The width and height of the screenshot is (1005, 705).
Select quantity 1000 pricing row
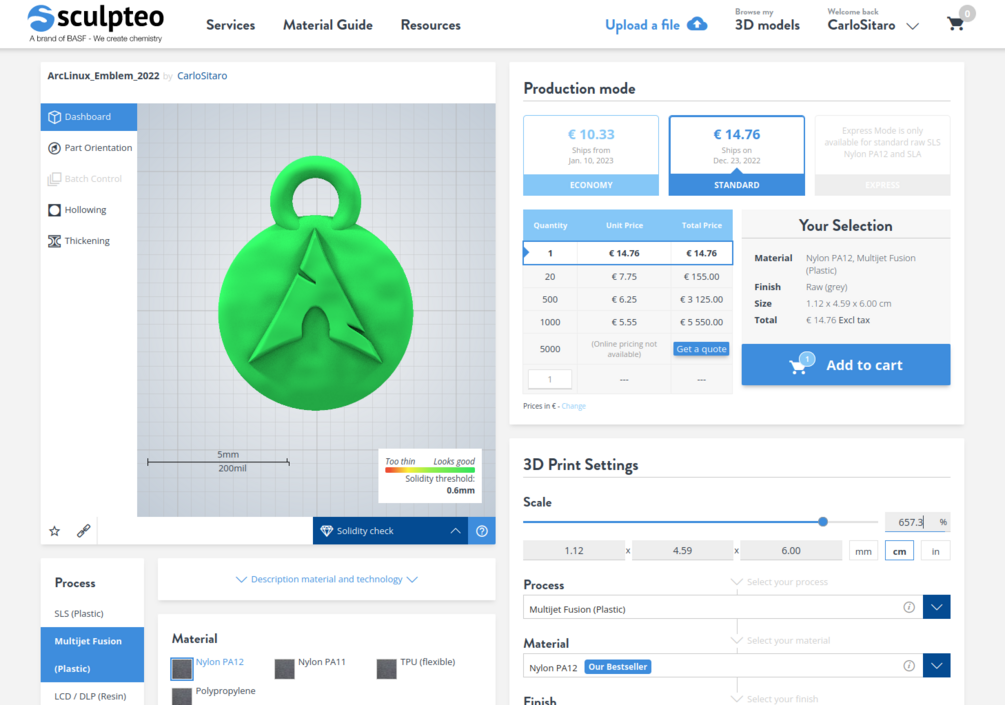[628, 322]
